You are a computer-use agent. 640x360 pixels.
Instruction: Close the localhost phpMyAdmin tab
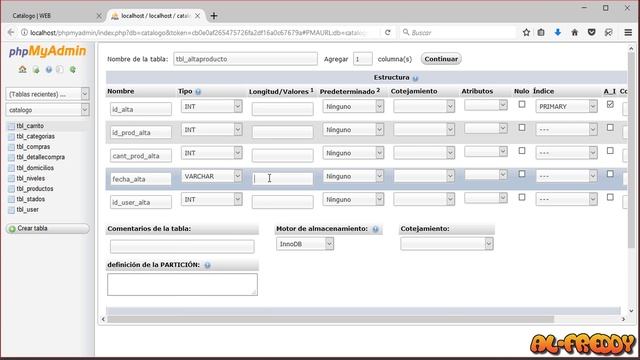(x=198, y=16)
